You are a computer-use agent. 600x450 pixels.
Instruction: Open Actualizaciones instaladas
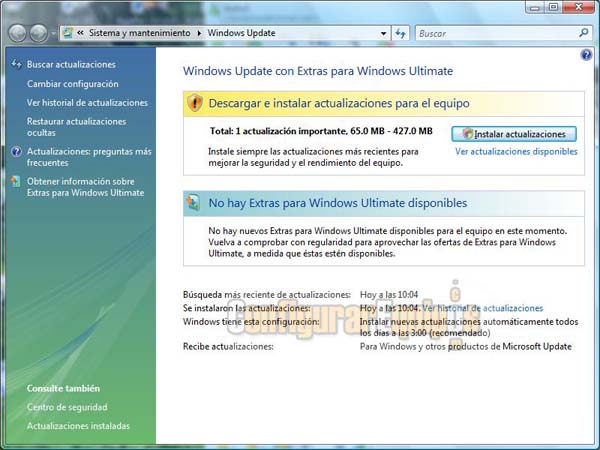[78, 426]
